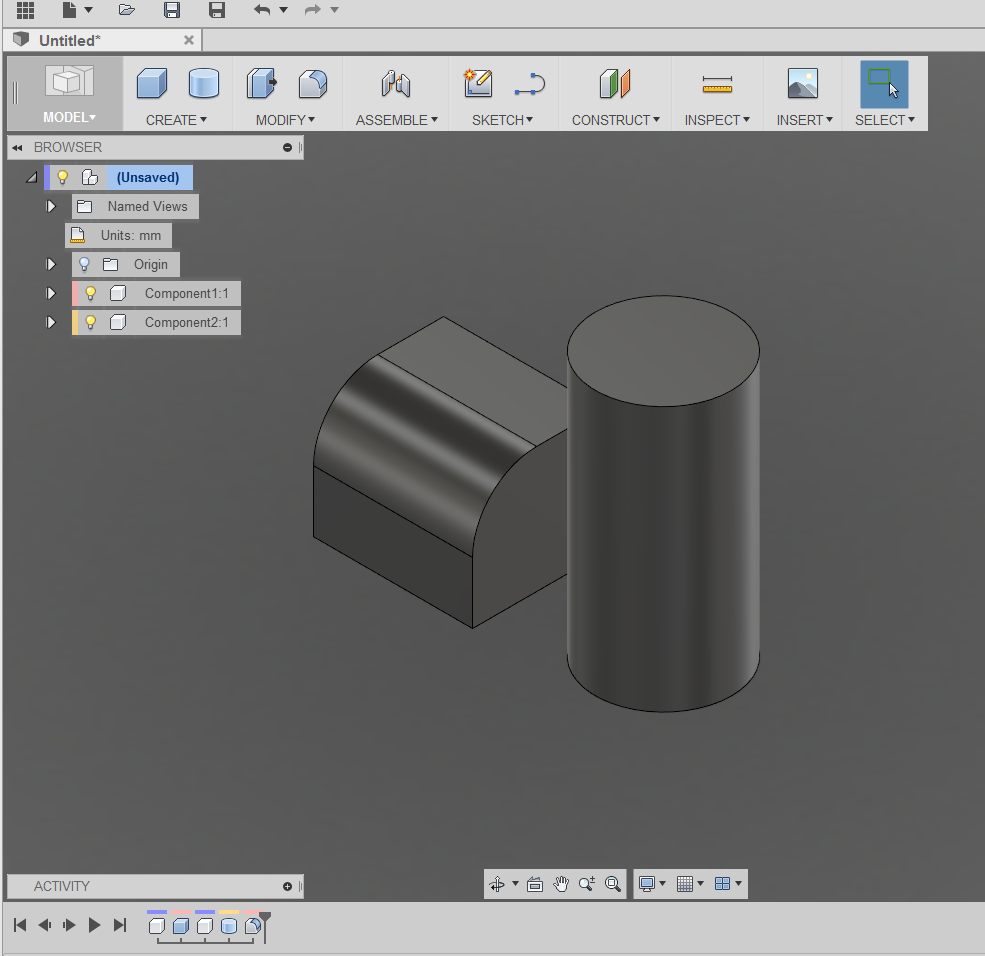Click the Save icon in top bar

(172, 10)
